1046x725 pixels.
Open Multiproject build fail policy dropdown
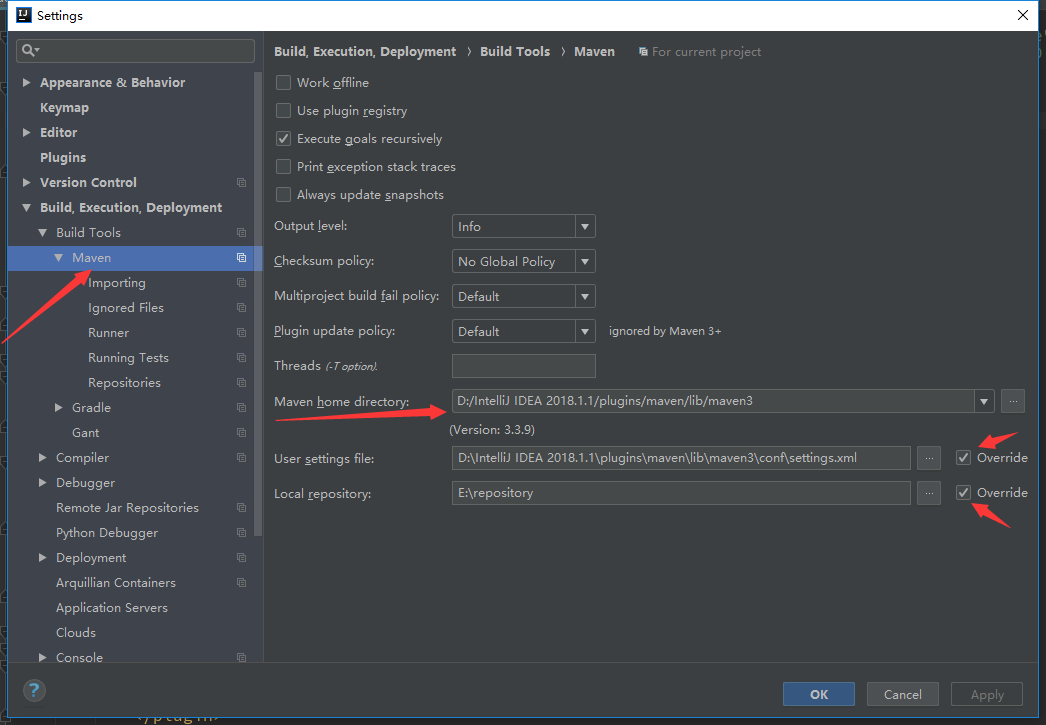click(524, 296)
